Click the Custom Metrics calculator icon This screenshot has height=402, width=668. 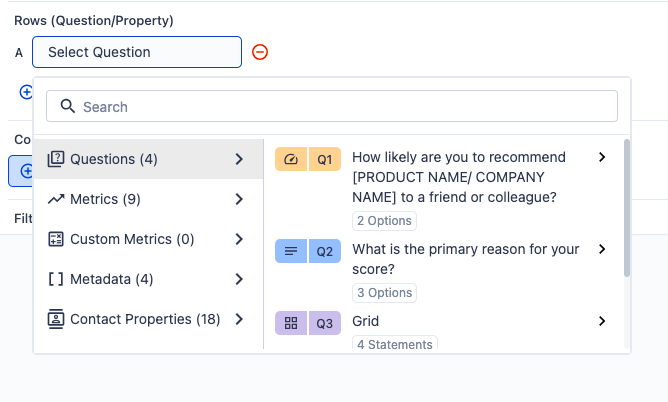(56, 239)
